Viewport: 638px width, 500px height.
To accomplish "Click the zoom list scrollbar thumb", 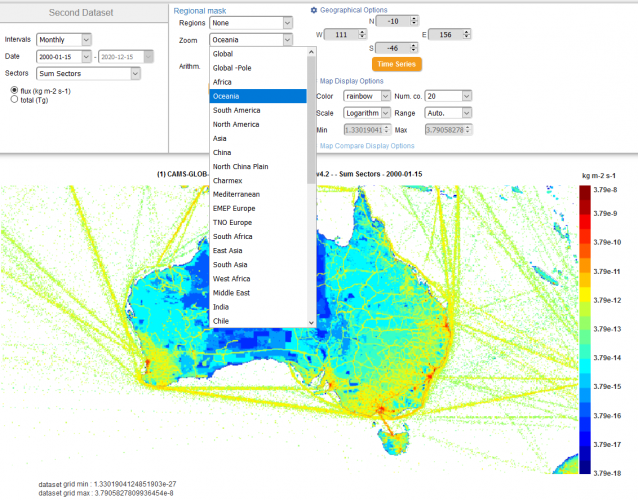I will click(311, 120).
